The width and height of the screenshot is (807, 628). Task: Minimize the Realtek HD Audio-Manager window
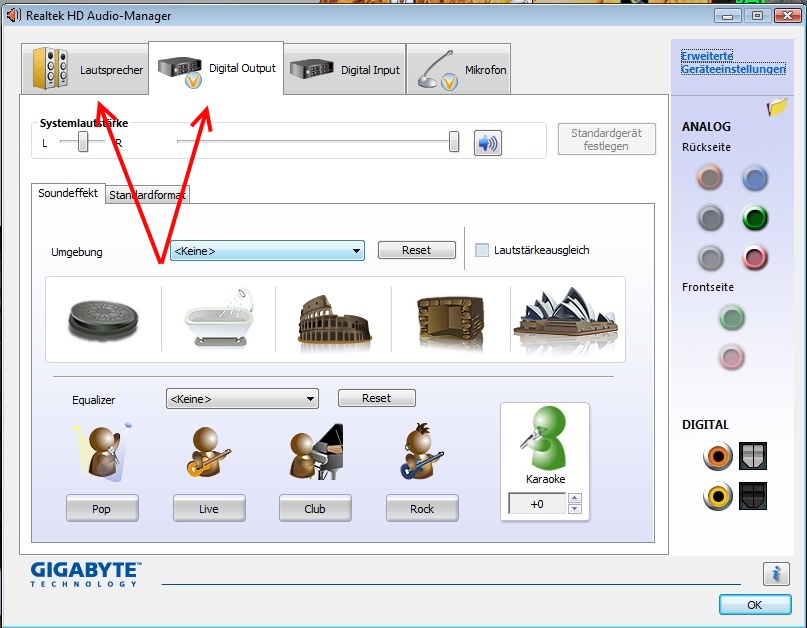click(x=728, y=16)
